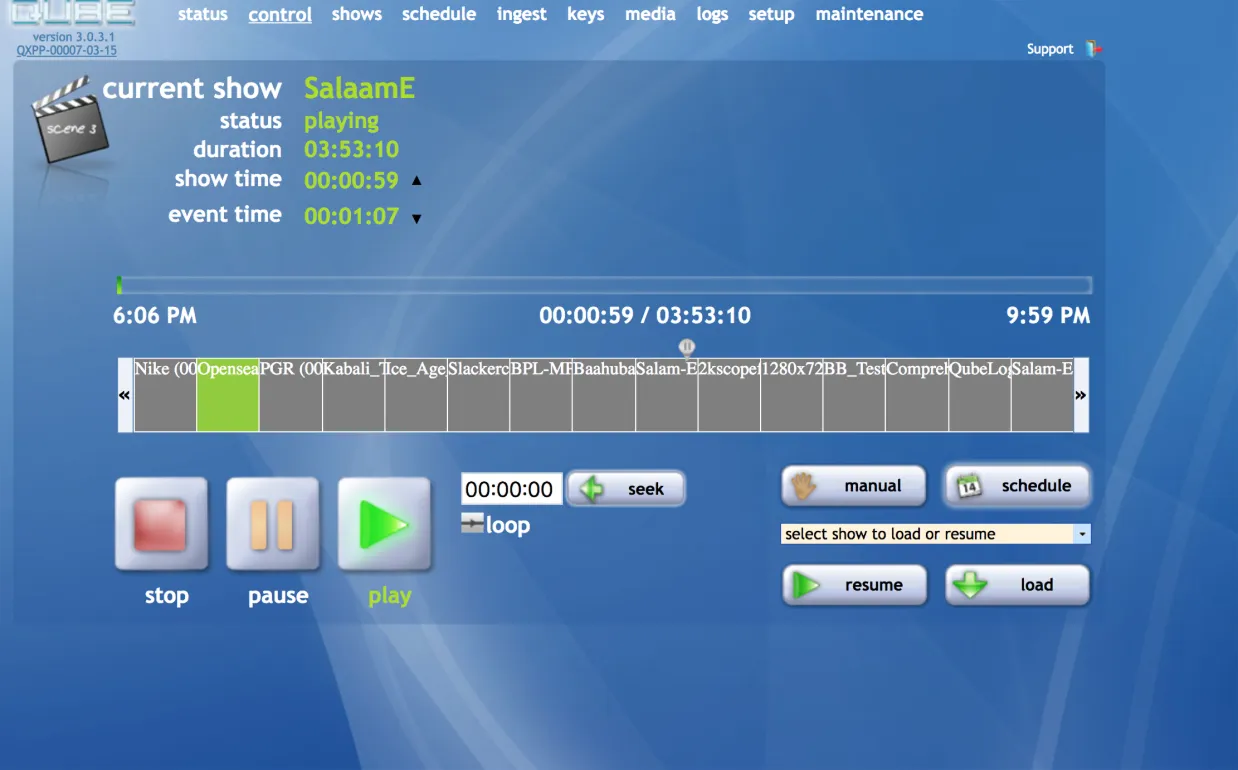Open the ingest menu
The height and width of the screenshot is (770, 1238).
point(522,14)
